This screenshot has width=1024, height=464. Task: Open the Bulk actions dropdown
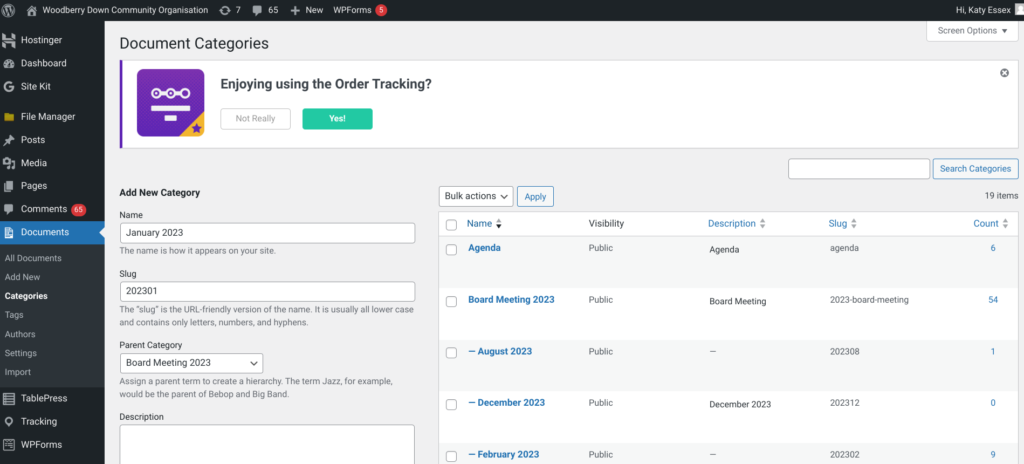point(476,196)
